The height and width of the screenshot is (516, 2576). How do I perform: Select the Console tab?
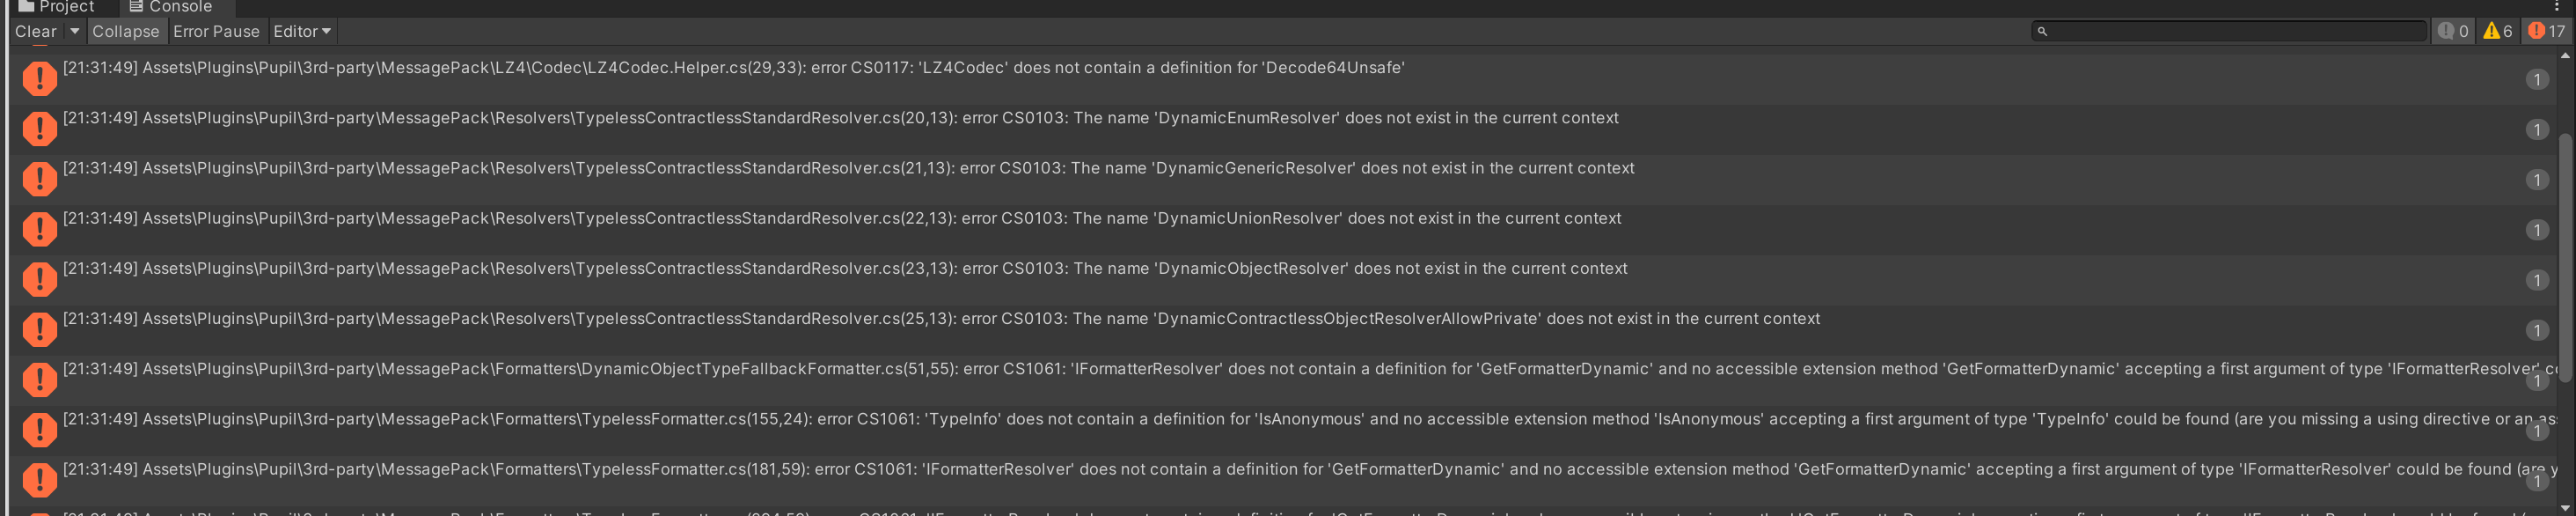pos(171,7)
